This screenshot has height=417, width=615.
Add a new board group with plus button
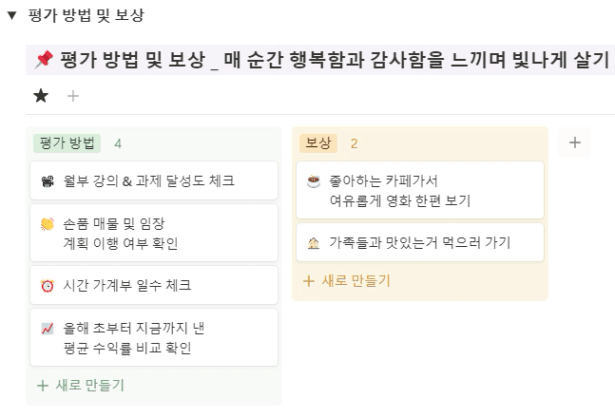click(575, 142)
